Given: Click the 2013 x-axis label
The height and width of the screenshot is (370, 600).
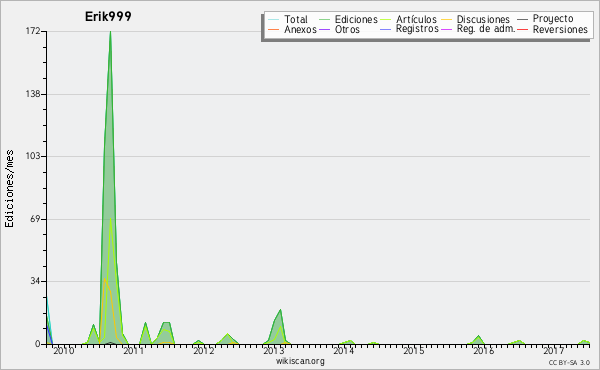Looking at the screenshot, I should click(274, 350).
